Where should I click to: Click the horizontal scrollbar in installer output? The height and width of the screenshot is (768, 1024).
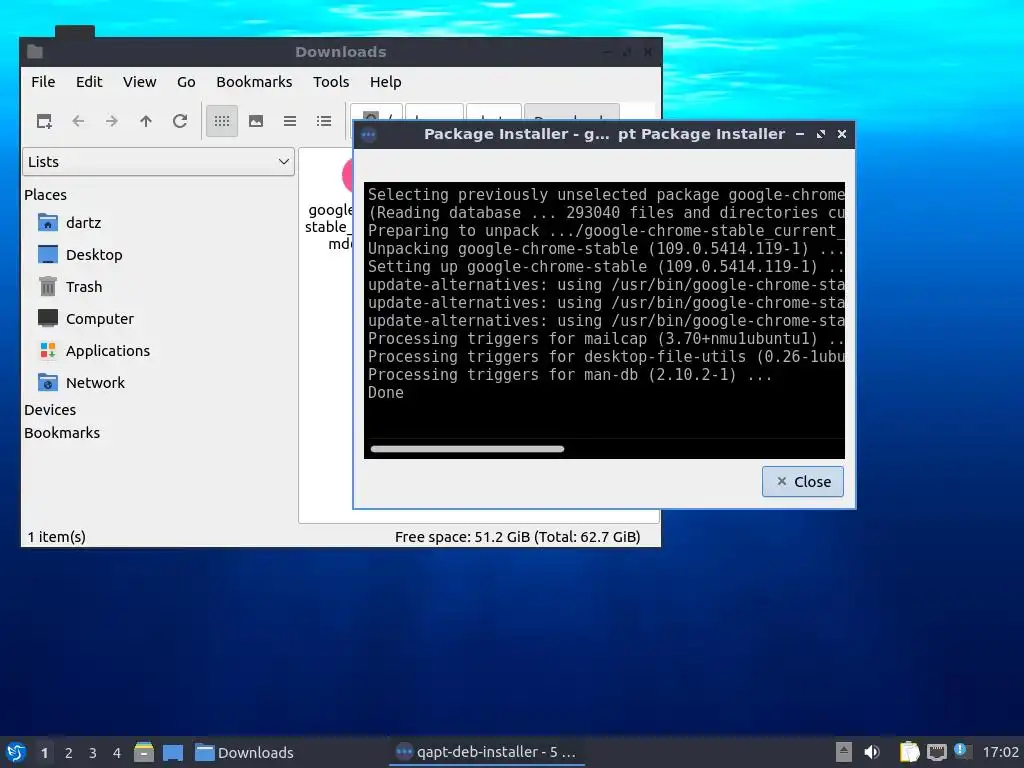(x=467, y=449)
